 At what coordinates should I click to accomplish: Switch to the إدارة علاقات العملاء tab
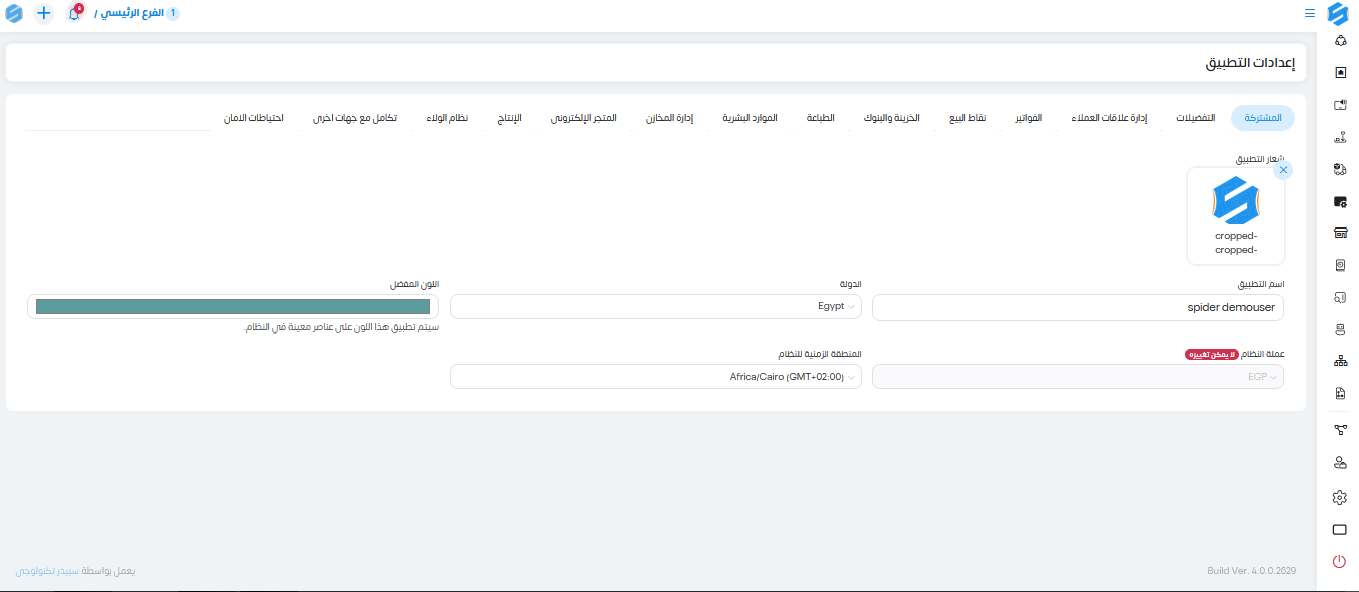(x=1109, y=118)
